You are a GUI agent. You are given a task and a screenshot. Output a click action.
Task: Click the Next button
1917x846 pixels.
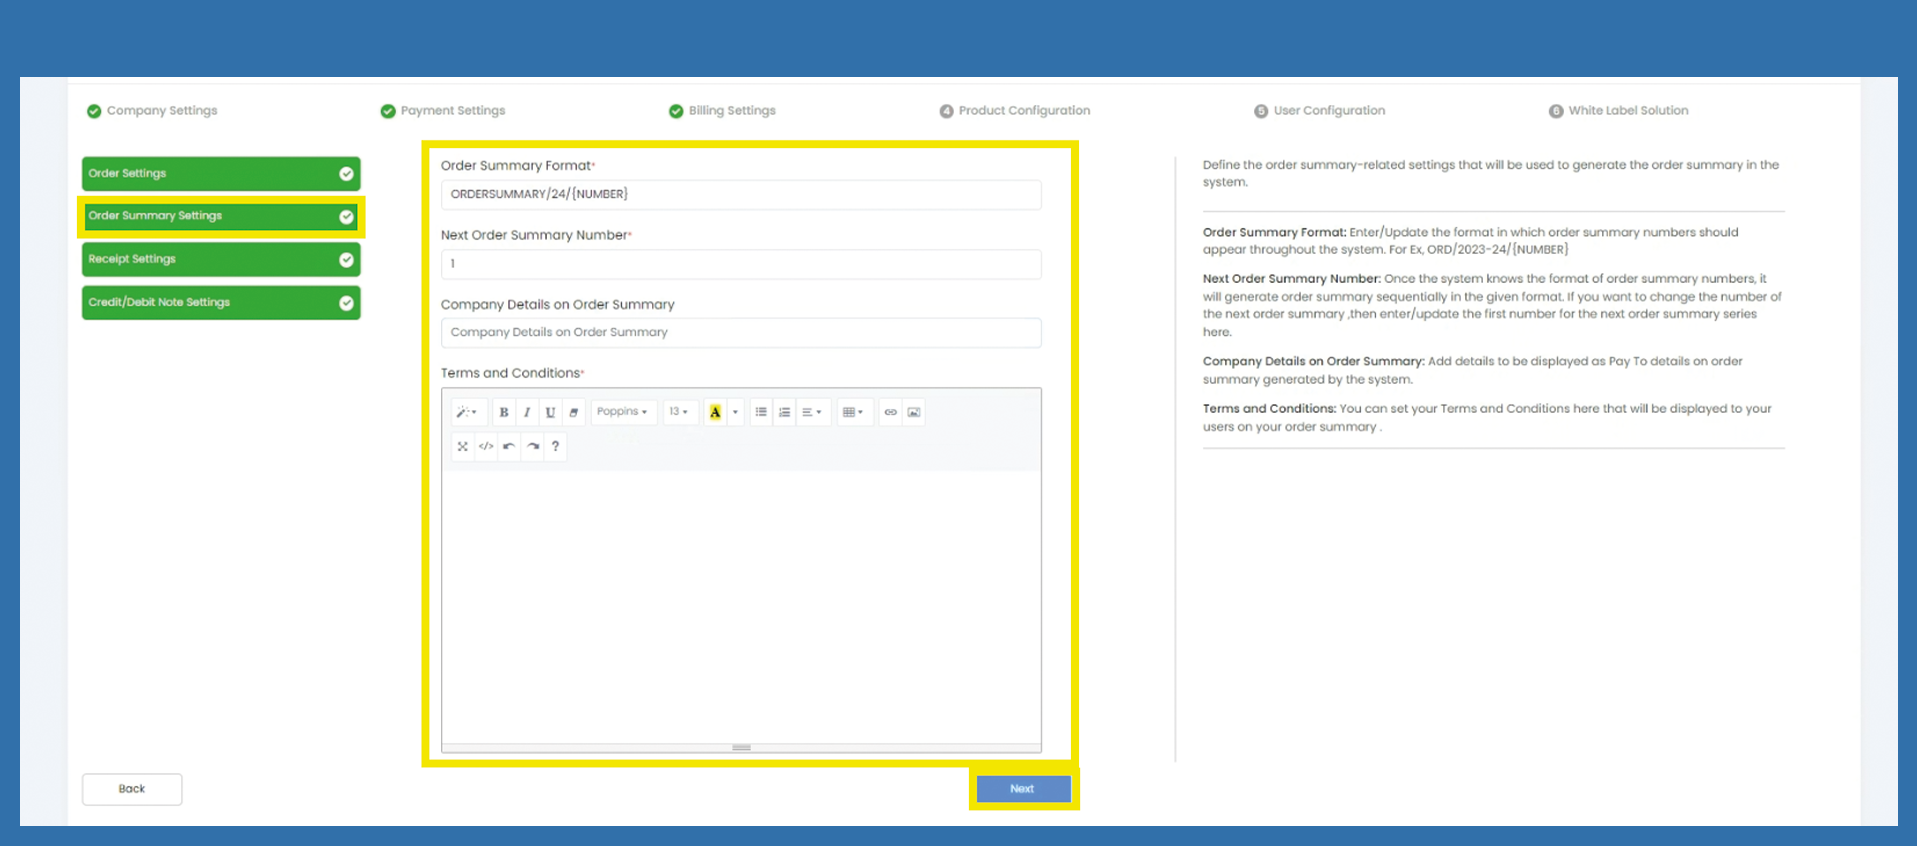click(x=1022, y=789)
